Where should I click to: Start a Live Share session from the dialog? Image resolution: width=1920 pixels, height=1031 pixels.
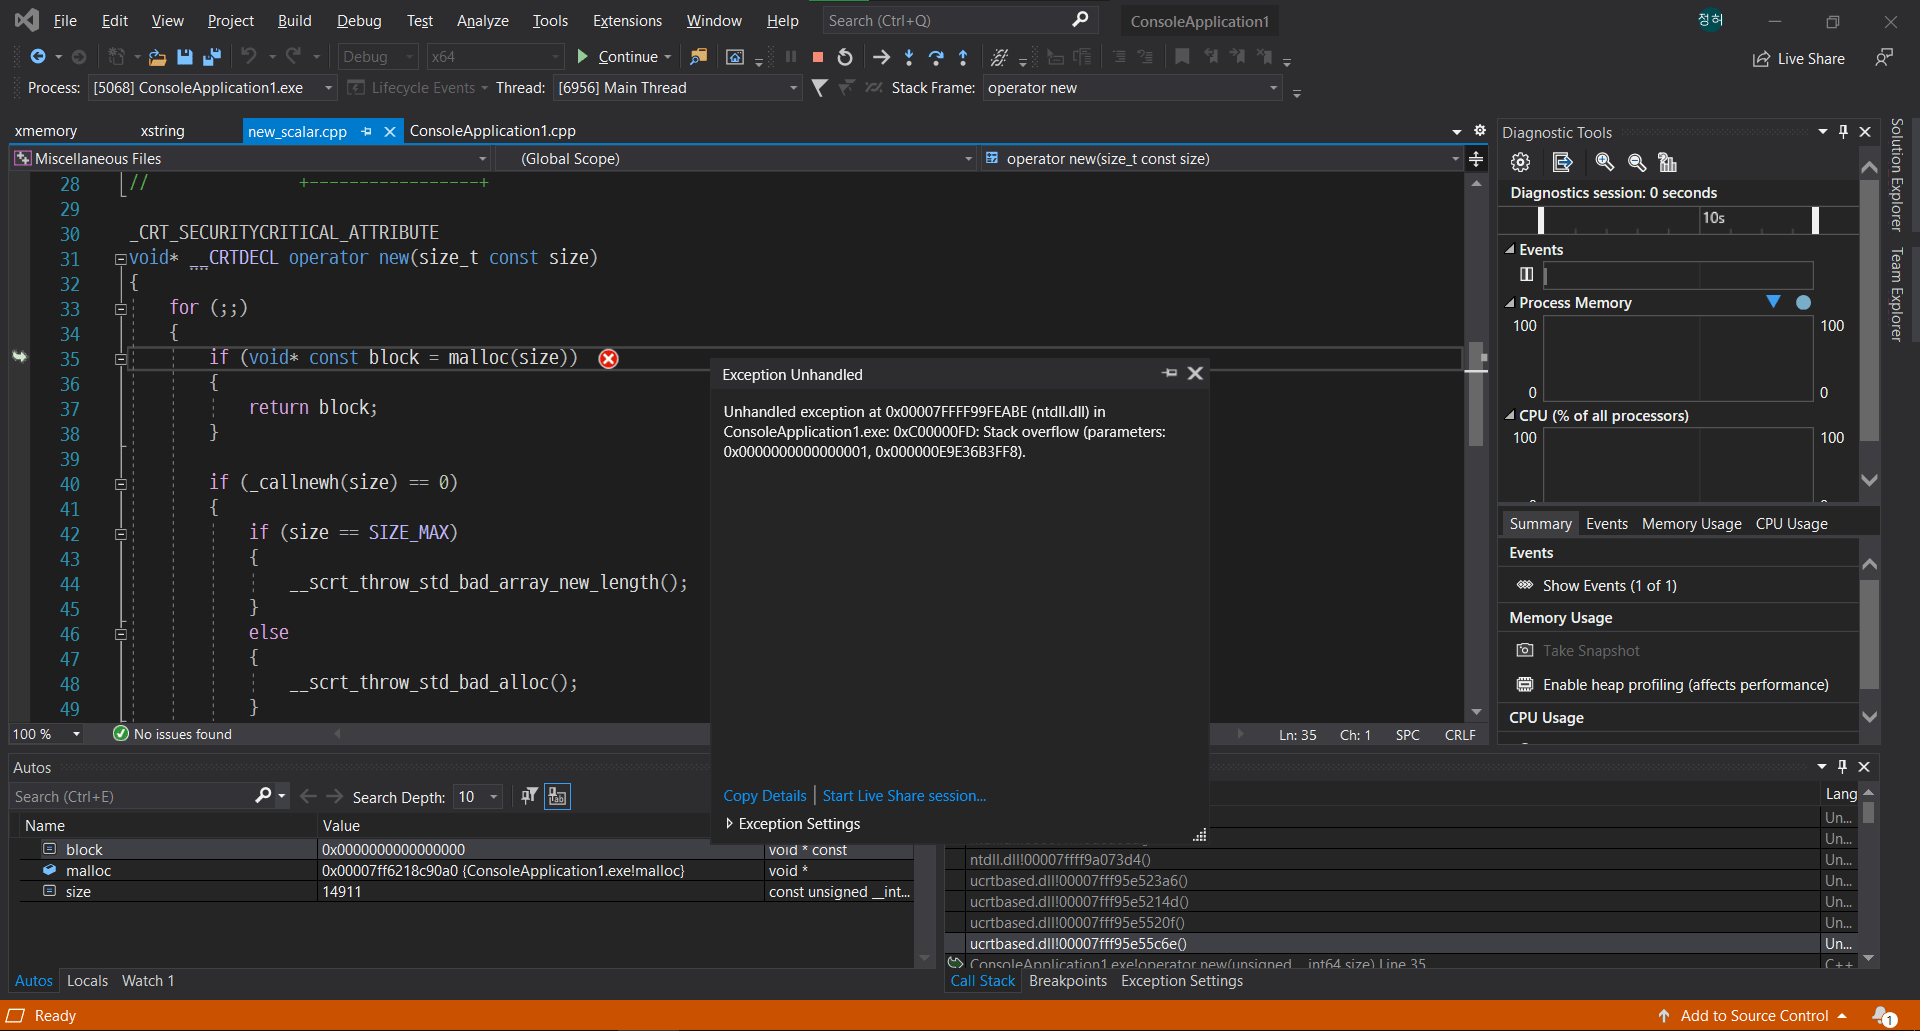click(x=903, y=795)
